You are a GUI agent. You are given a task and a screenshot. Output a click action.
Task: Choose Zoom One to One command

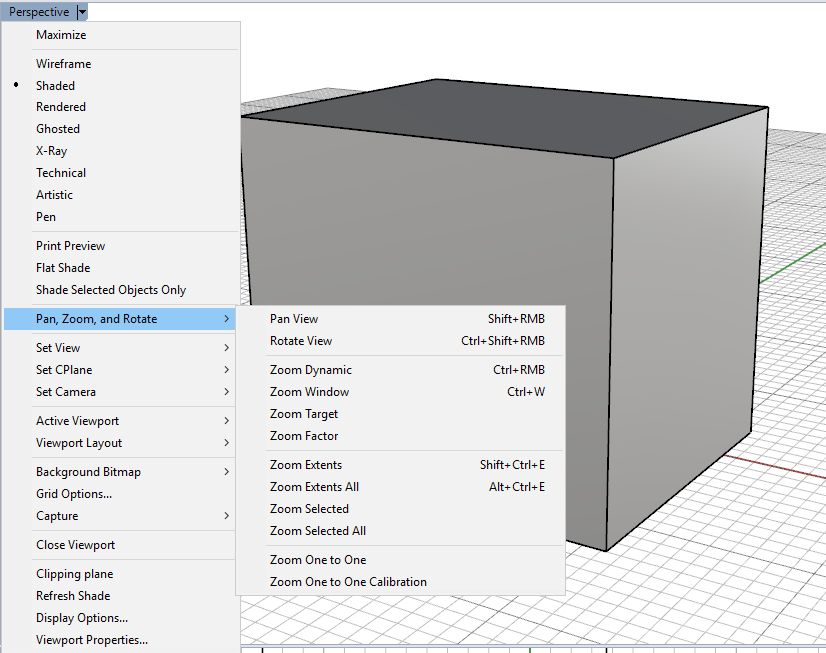click(x=400, y=560)
